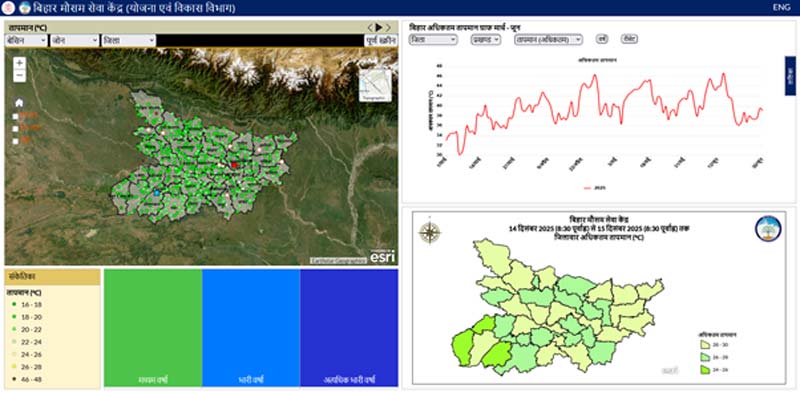Viewport: 800px width, 393px height.
Task: Click the weather centre round logo in header
Action: [x=24, y=8]
